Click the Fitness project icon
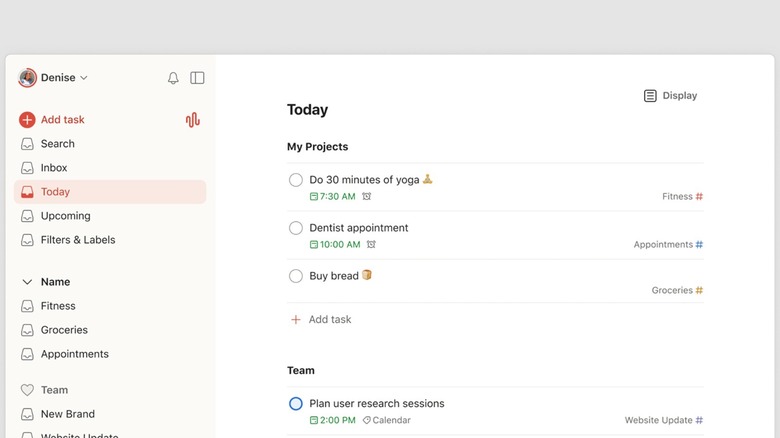Screen dimensions: 780x438 coord(27,306)
